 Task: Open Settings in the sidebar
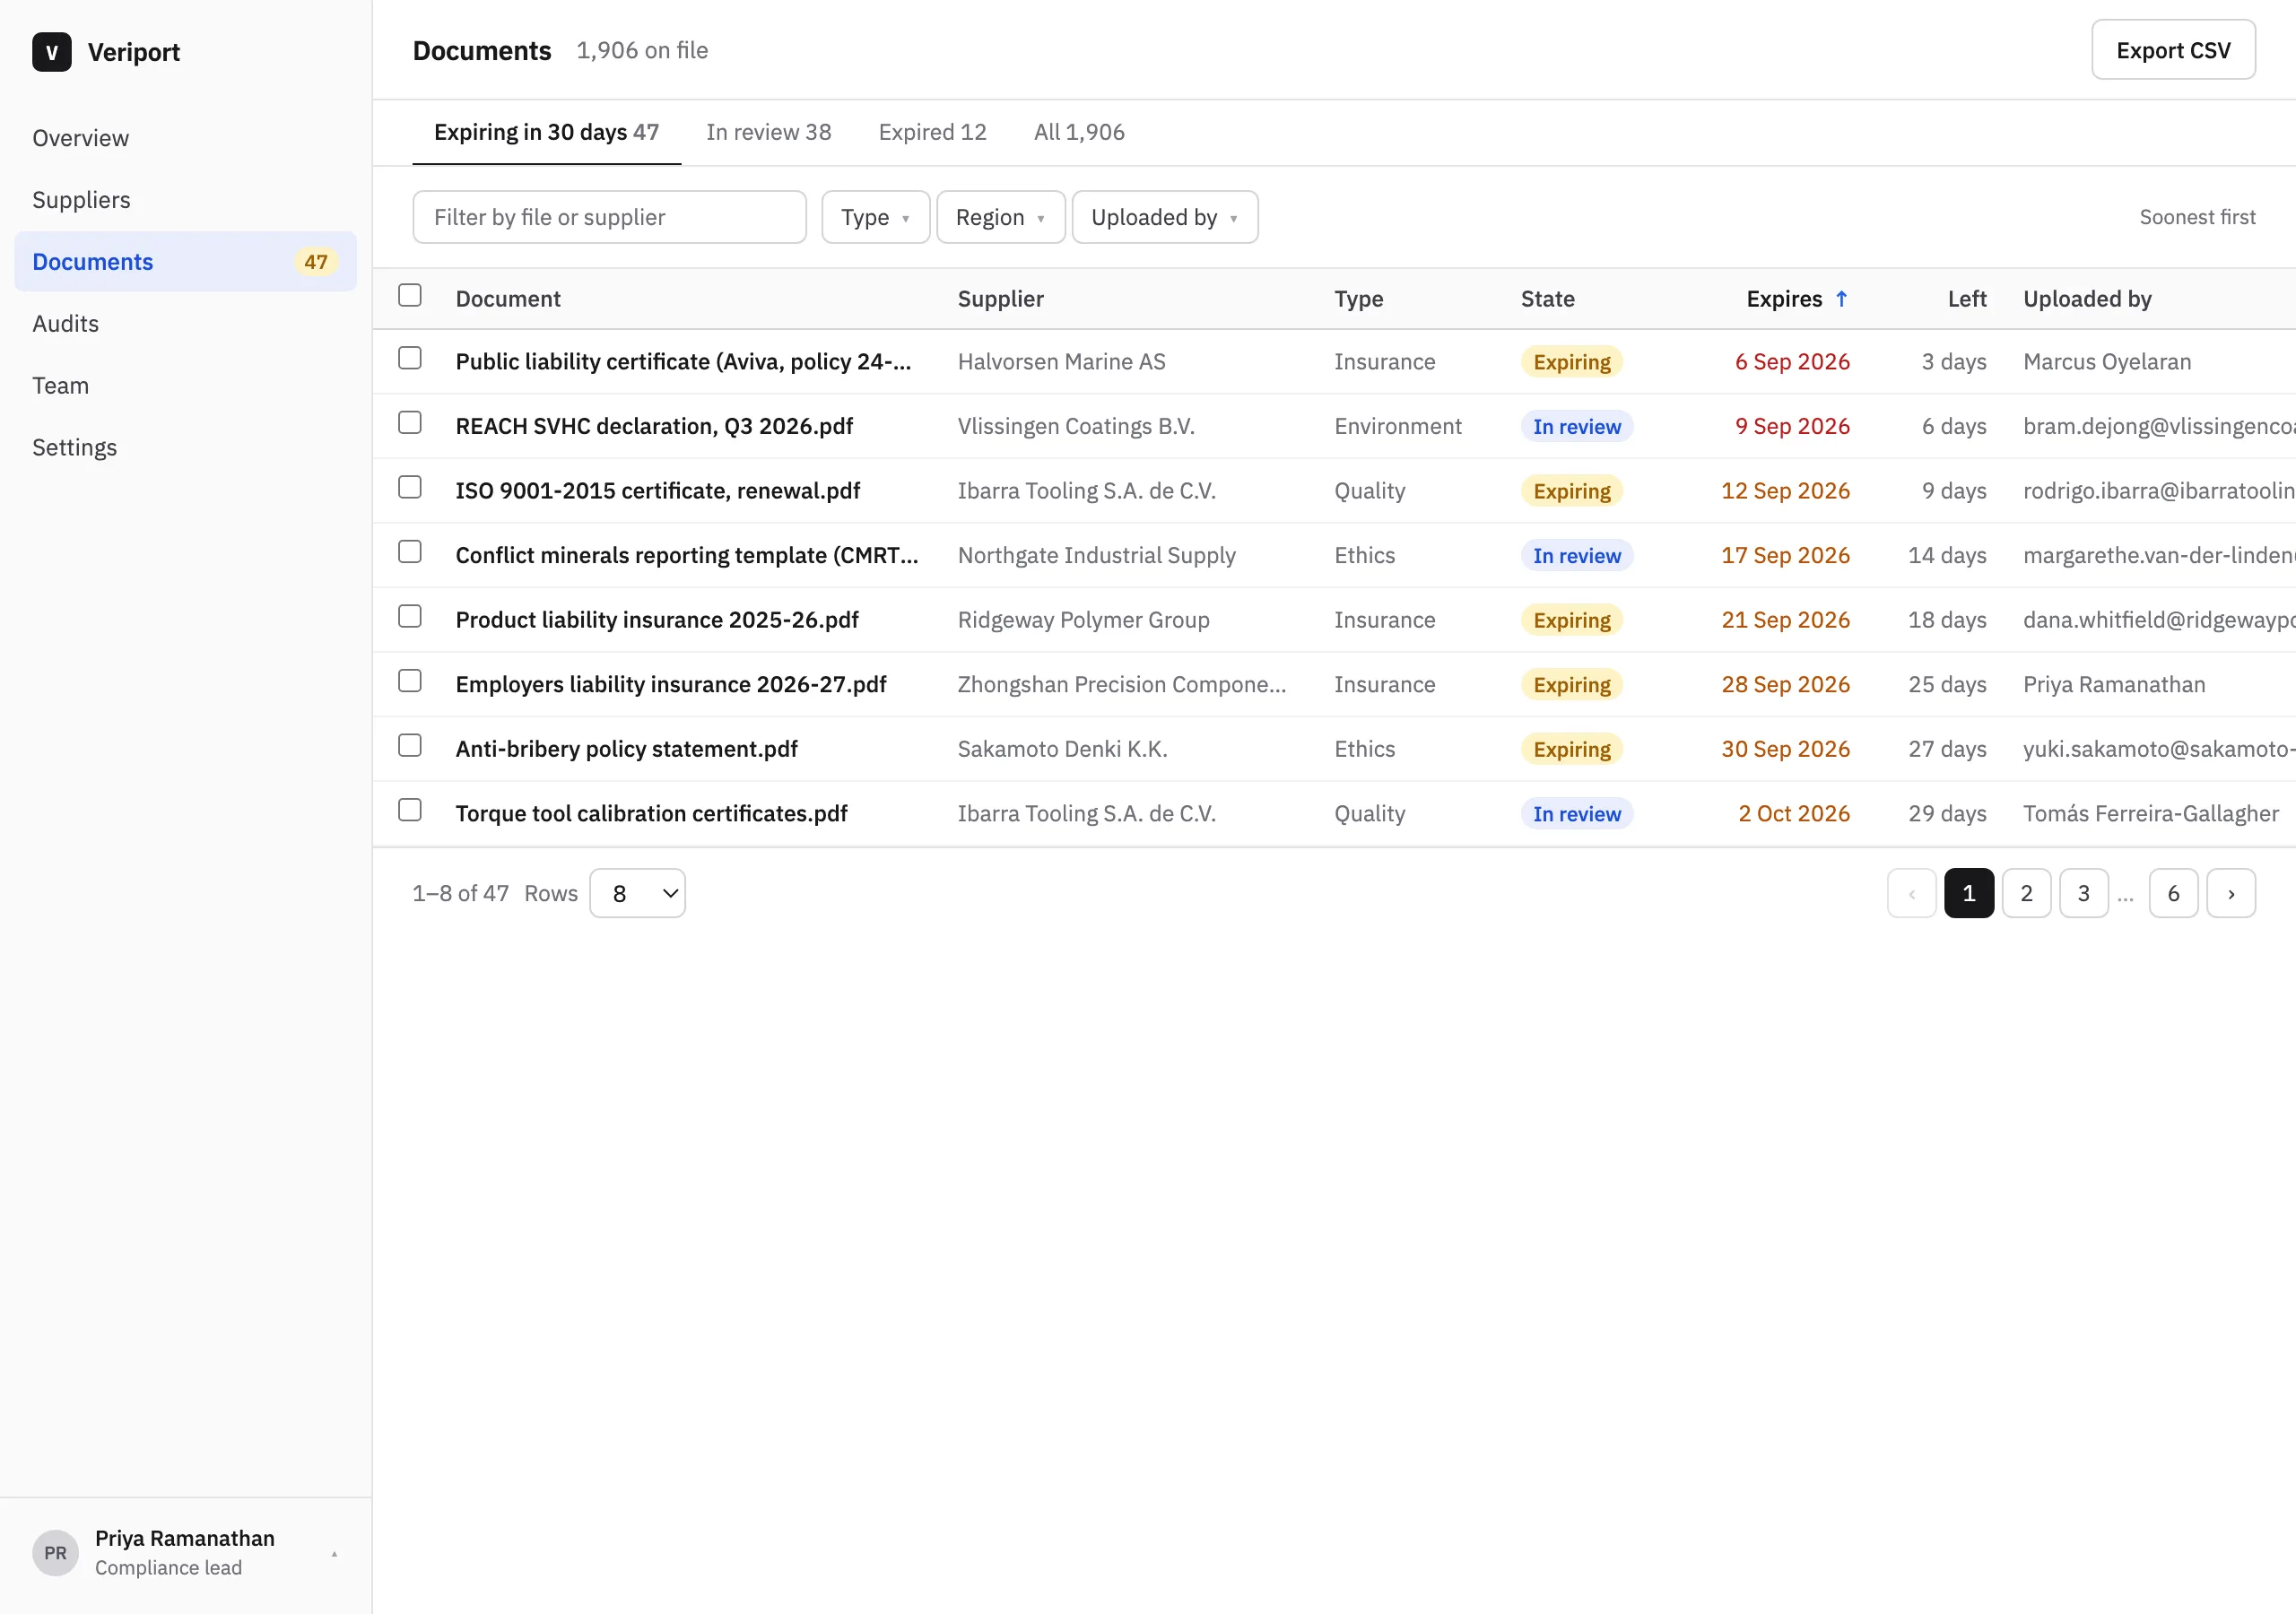tap(186, 448)
